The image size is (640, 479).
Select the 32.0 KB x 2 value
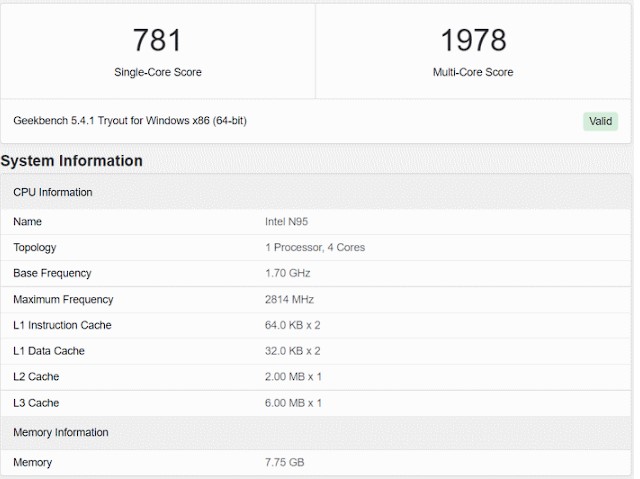[293, 351]
